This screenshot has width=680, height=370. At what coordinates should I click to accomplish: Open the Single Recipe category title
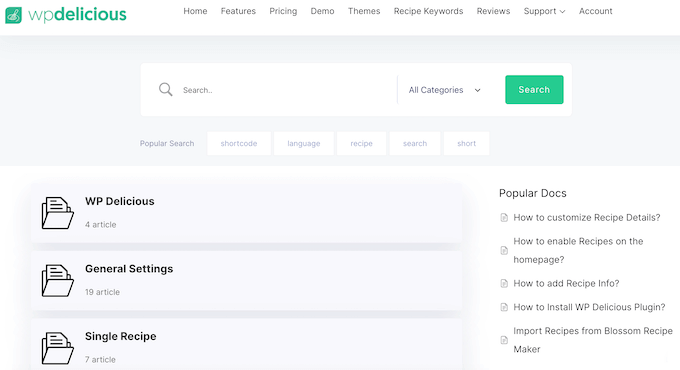tap(121, 337)
